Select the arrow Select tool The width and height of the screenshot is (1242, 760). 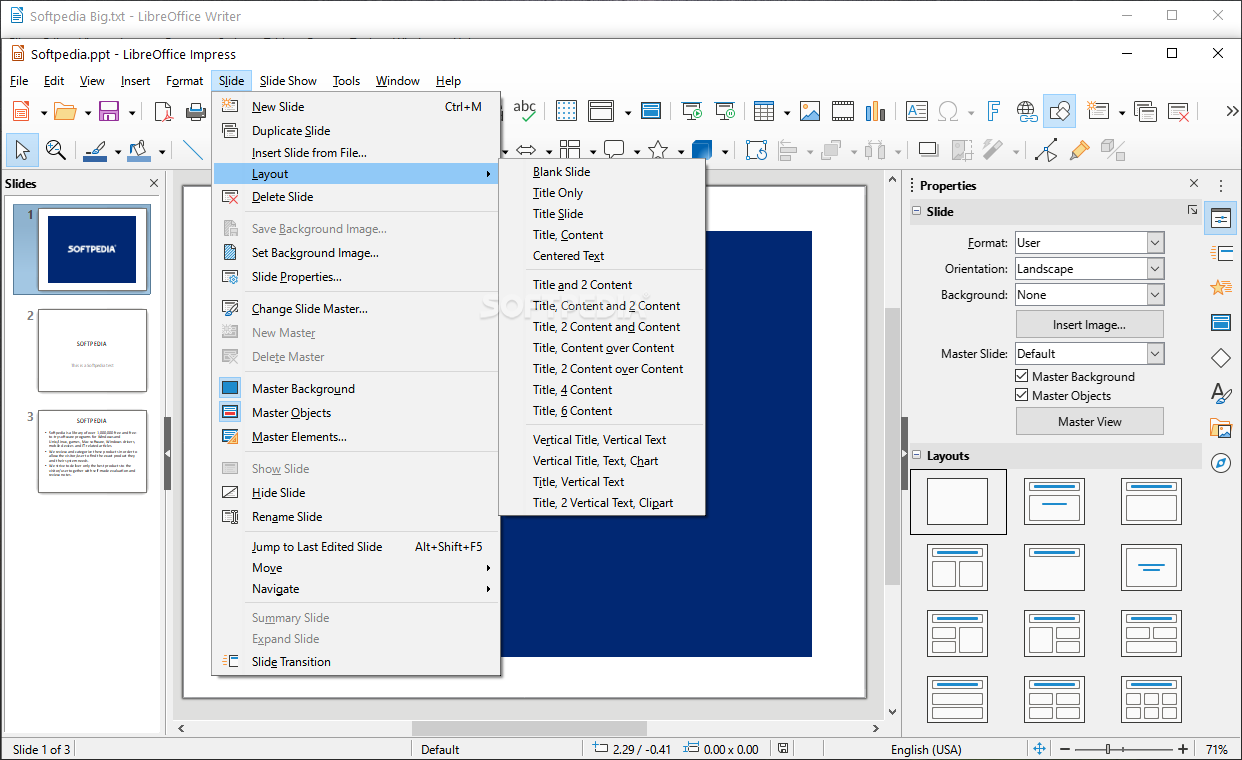pos(22,150)
